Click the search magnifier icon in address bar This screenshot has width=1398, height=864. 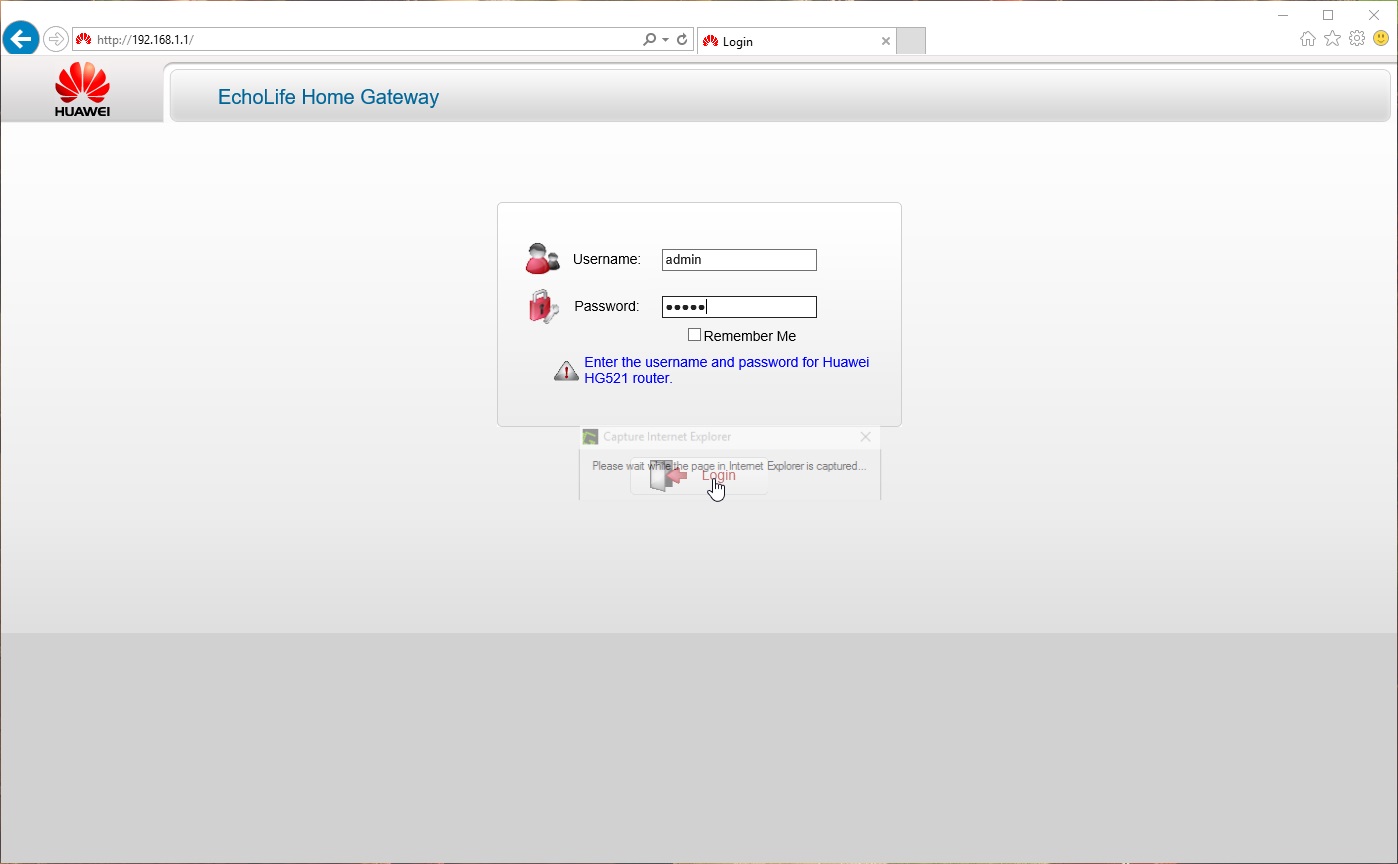click(650, 40)
